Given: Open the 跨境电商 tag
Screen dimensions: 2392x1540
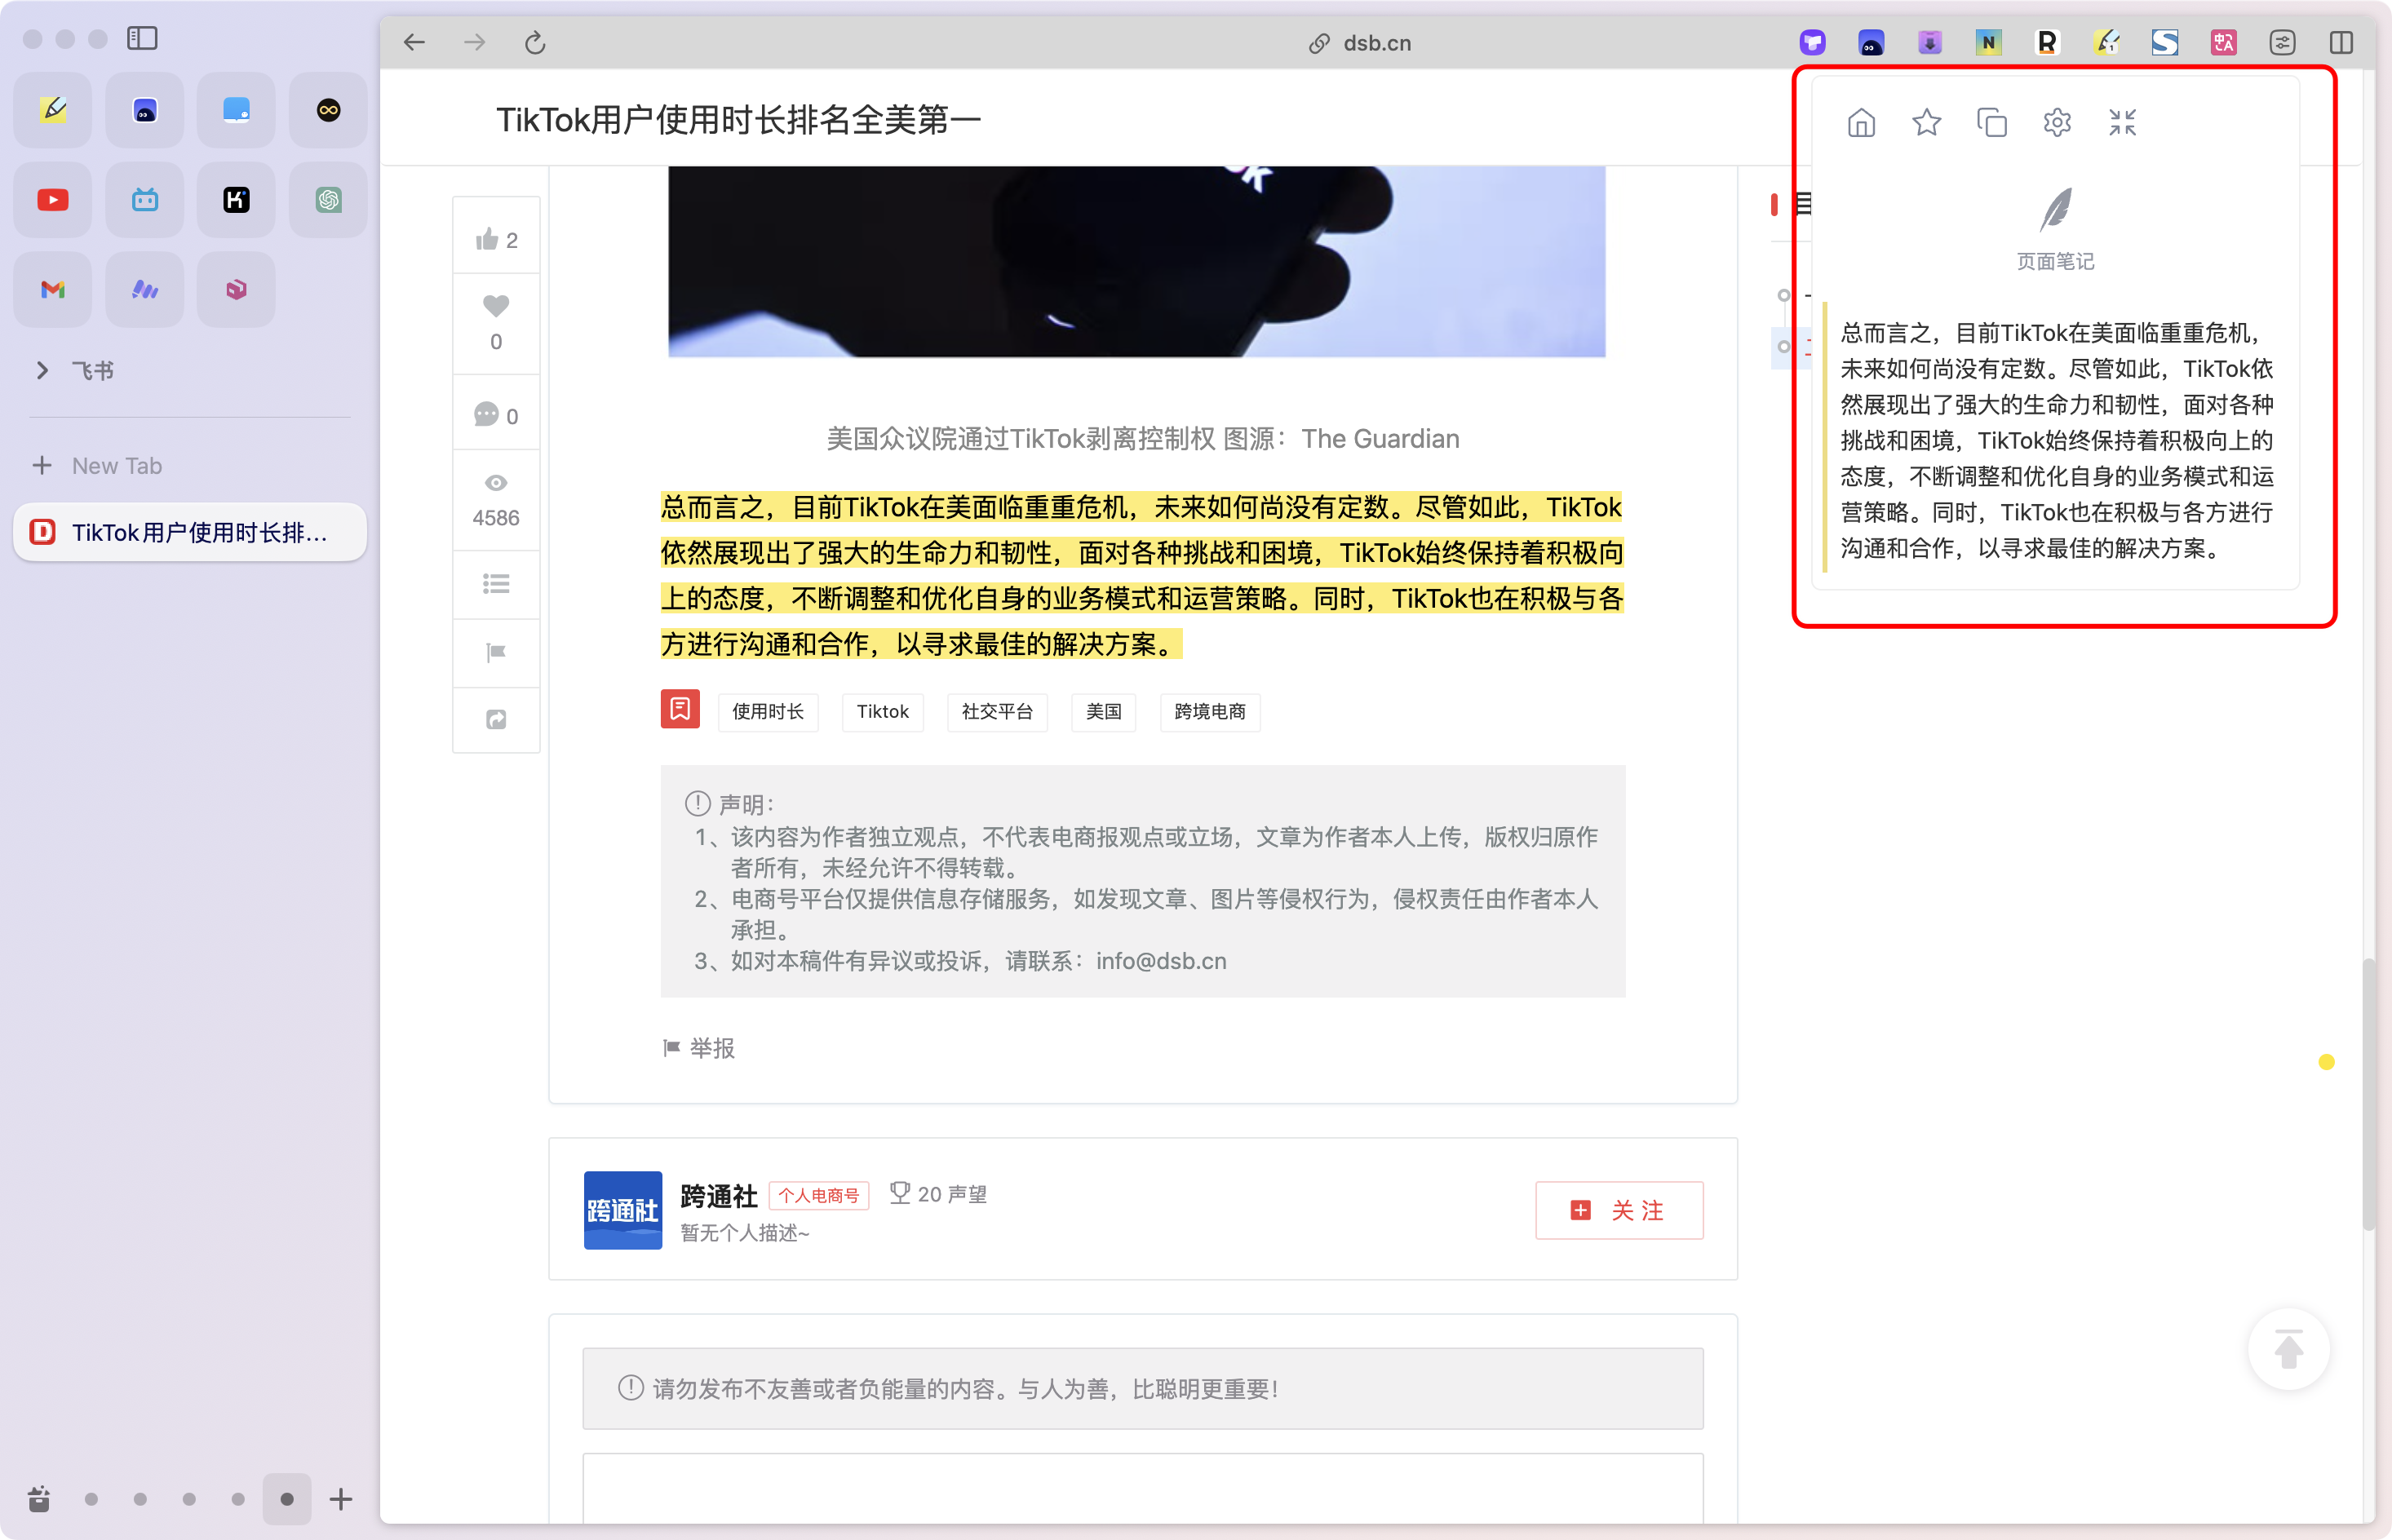Looking at the screenshot, I should click(1210, 712).
